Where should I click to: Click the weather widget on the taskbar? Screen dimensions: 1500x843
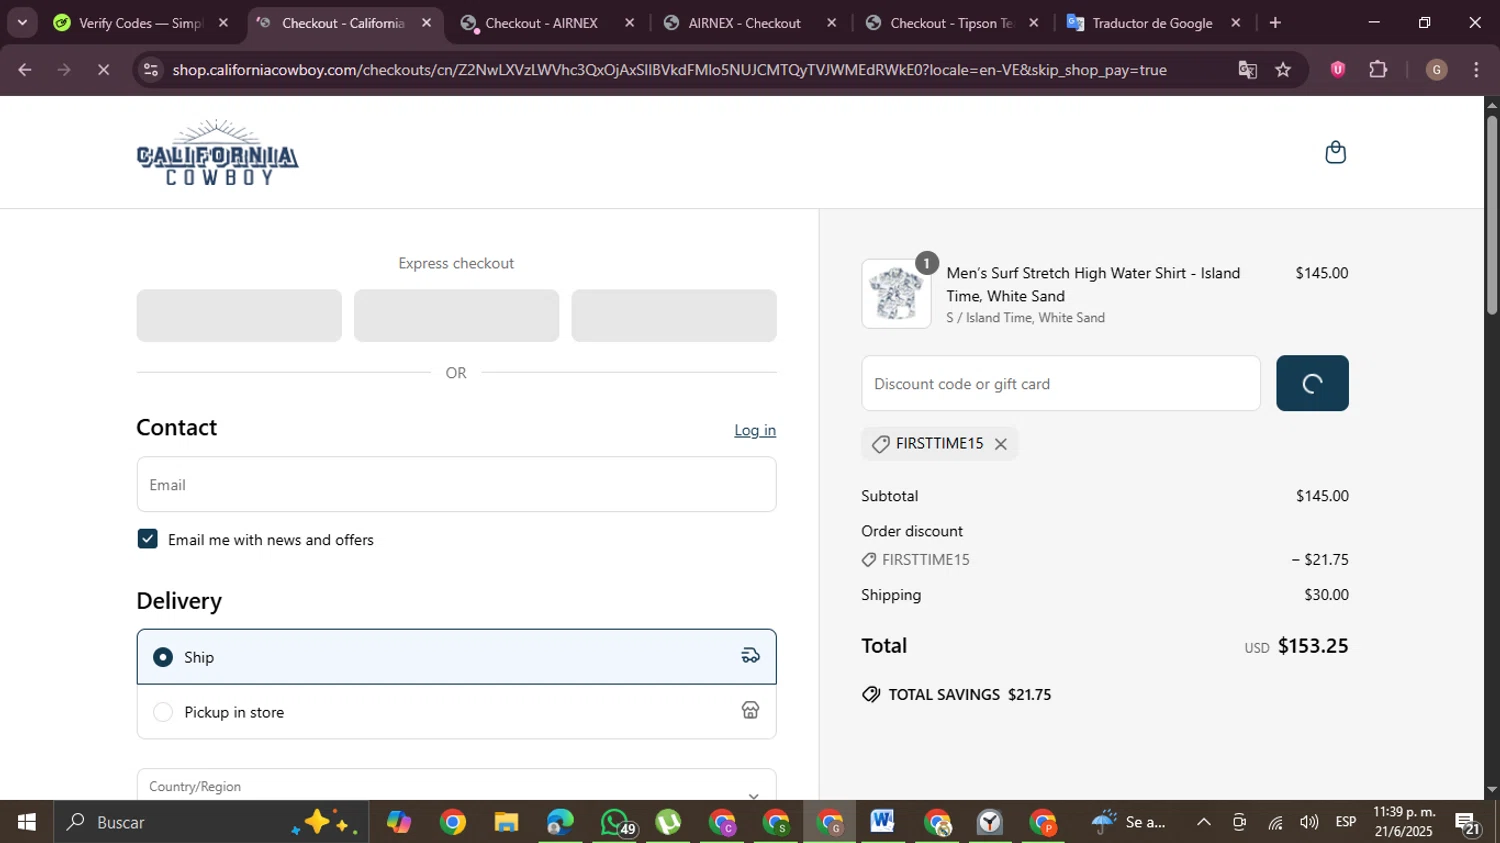tap(1129, 822)
